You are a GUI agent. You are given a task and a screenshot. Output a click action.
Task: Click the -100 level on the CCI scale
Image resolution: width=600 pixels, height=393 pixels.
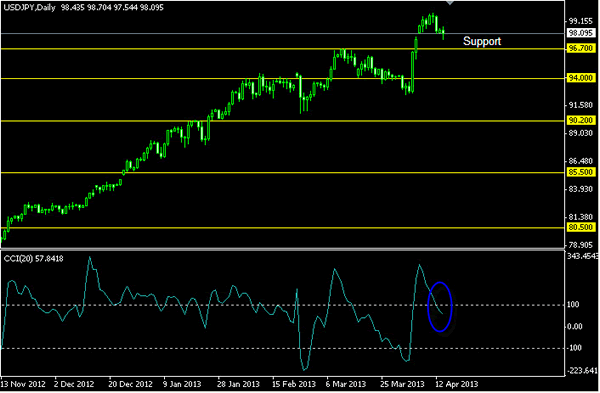[x=574, y=348]
